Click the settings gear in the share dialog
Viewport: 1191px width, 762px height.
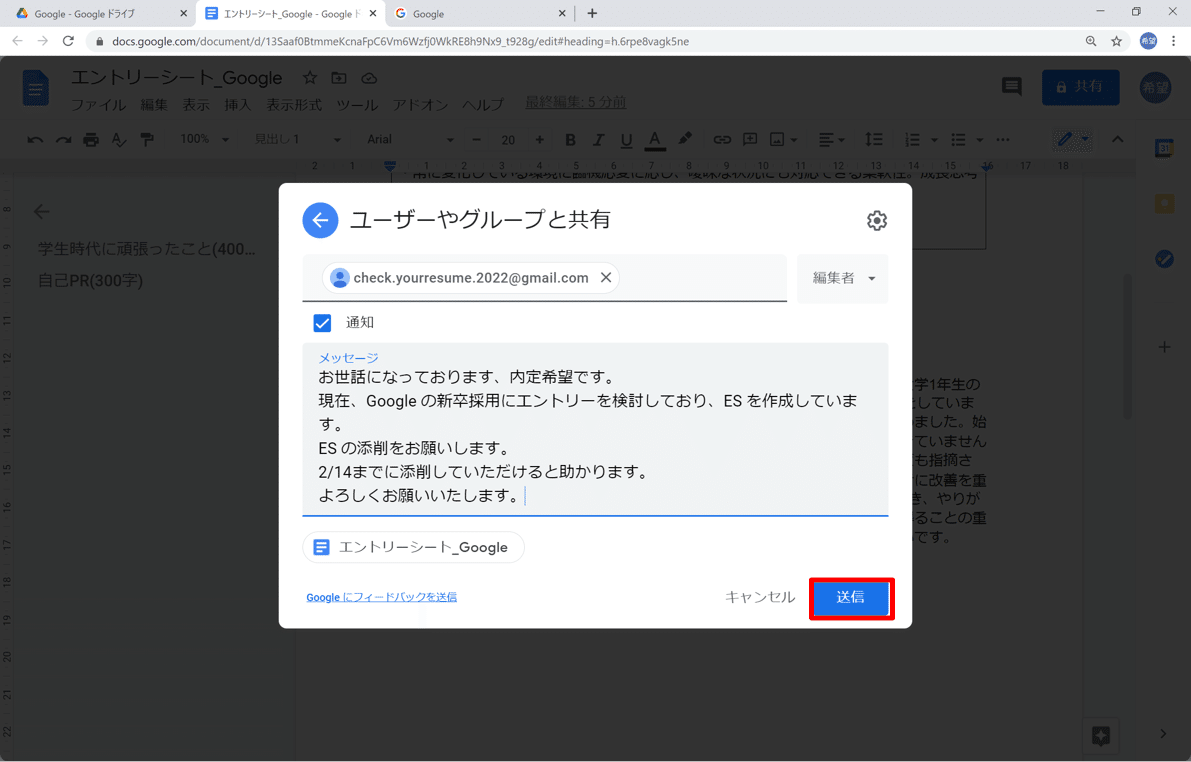(877, 221)
